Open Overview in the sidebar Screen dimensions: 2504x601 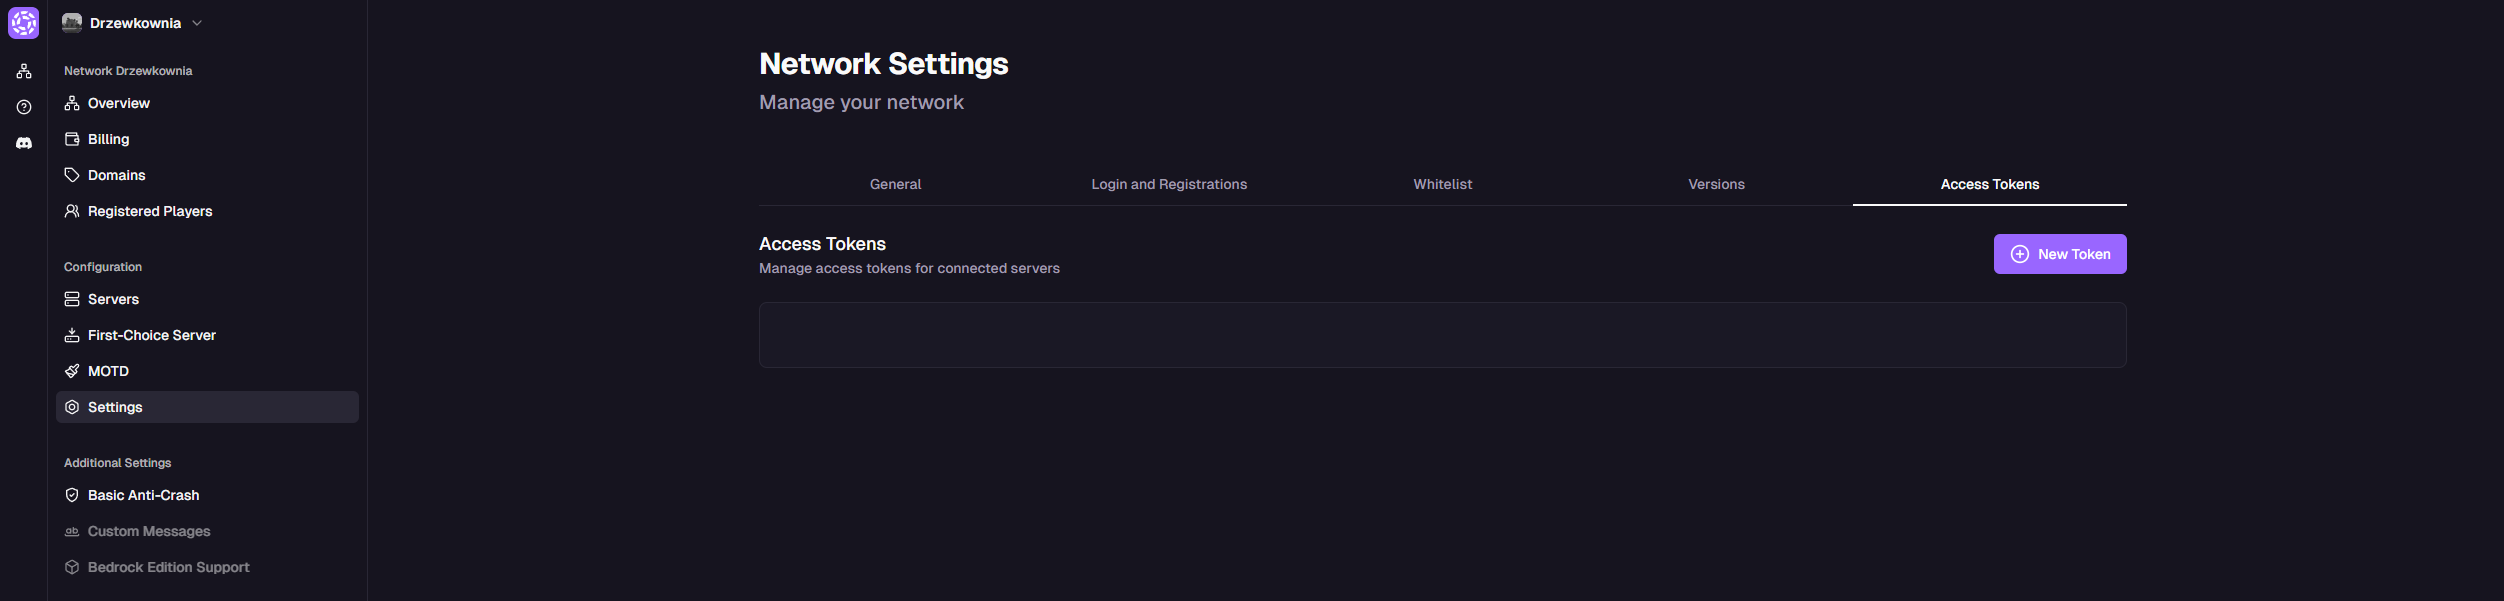pos(118,103)
